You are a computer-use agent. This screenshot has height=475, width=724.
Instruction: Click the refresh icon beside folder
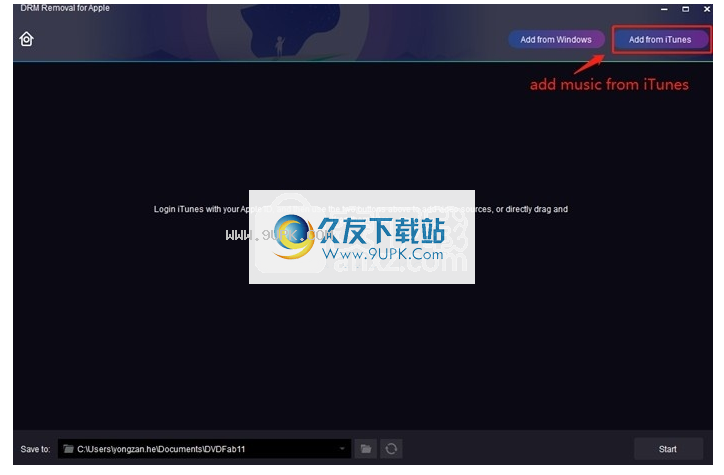391,449
